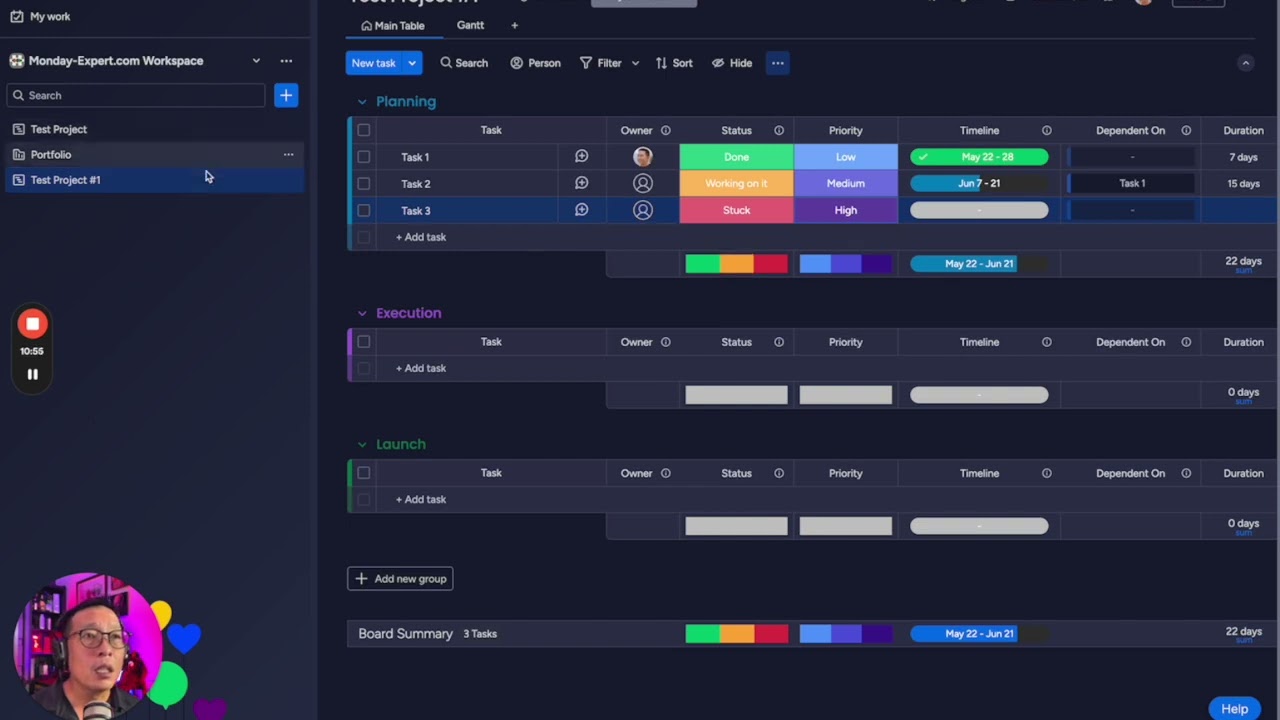Select all tasks in Execution group
Image resolution: width=1280 pixels, height=720 pixels.
pos(363,342)
